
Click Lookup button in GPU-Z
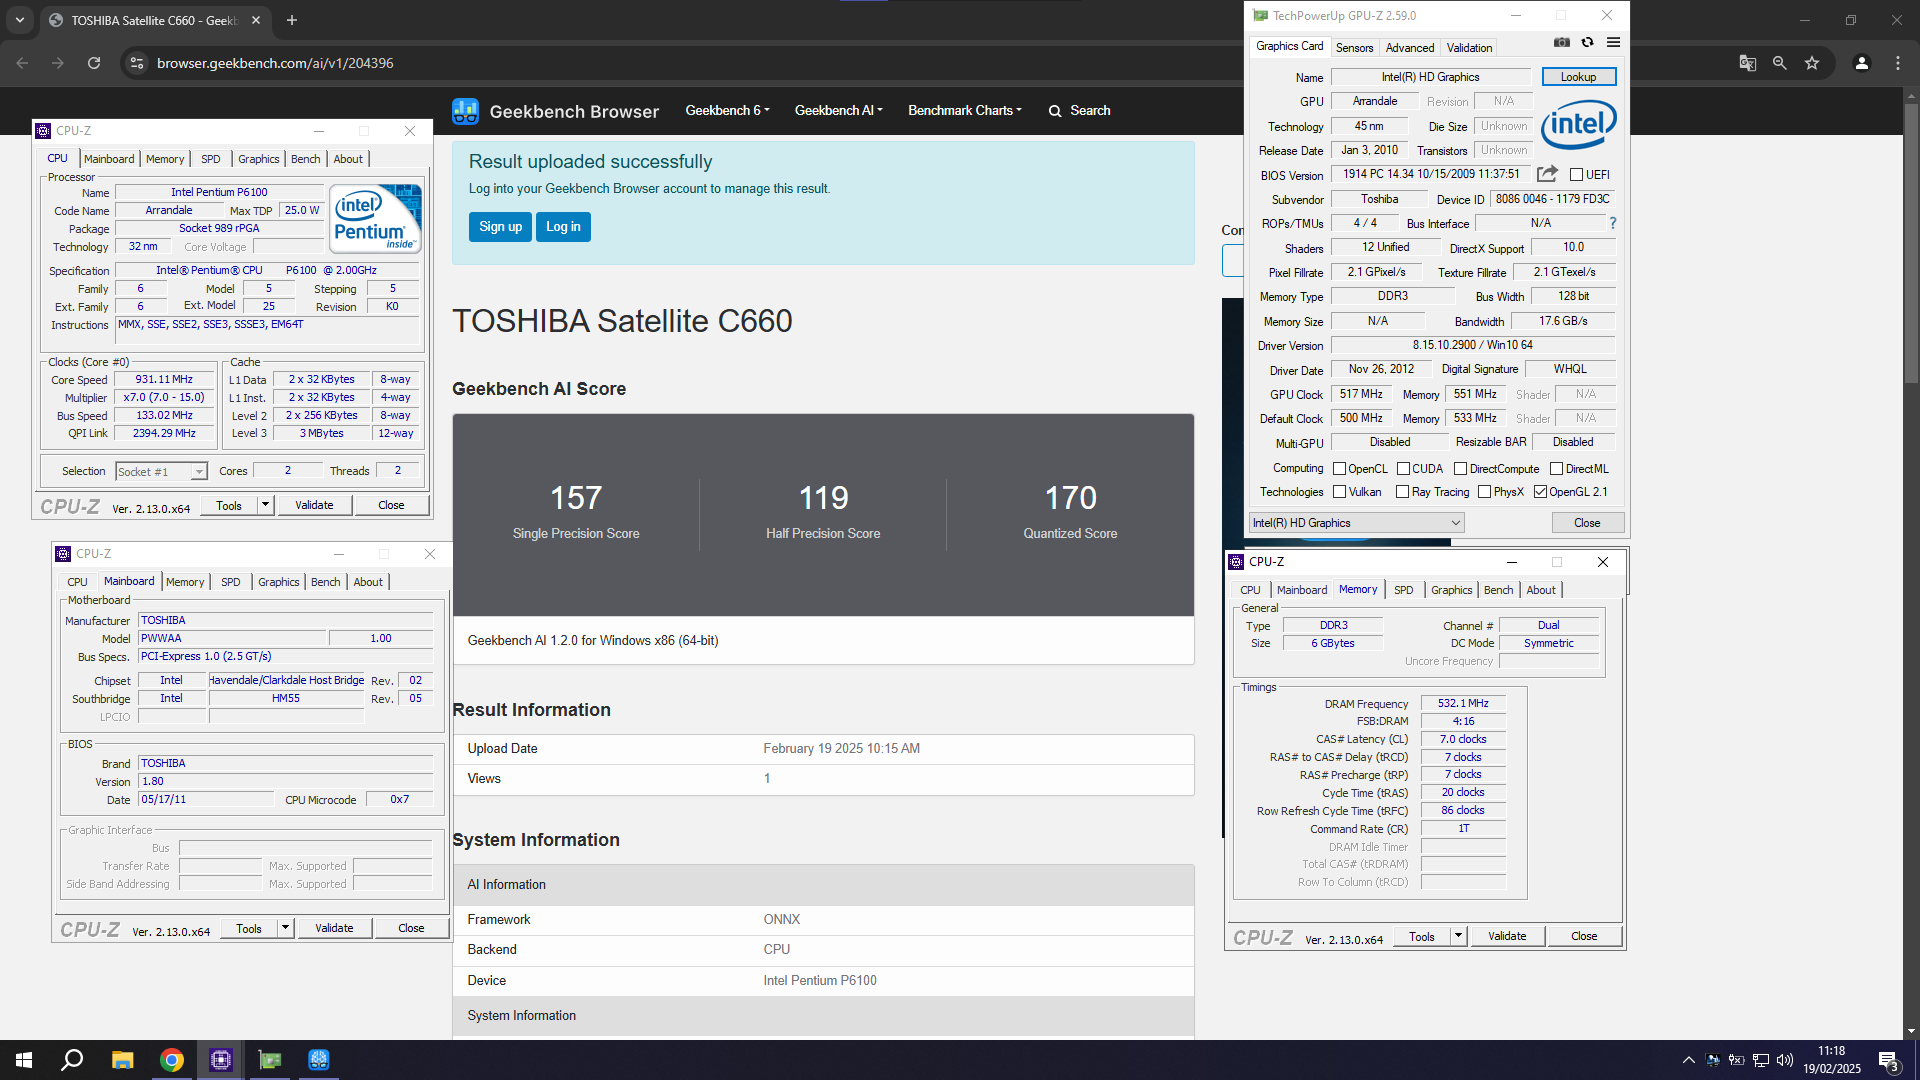[1578, 77]
